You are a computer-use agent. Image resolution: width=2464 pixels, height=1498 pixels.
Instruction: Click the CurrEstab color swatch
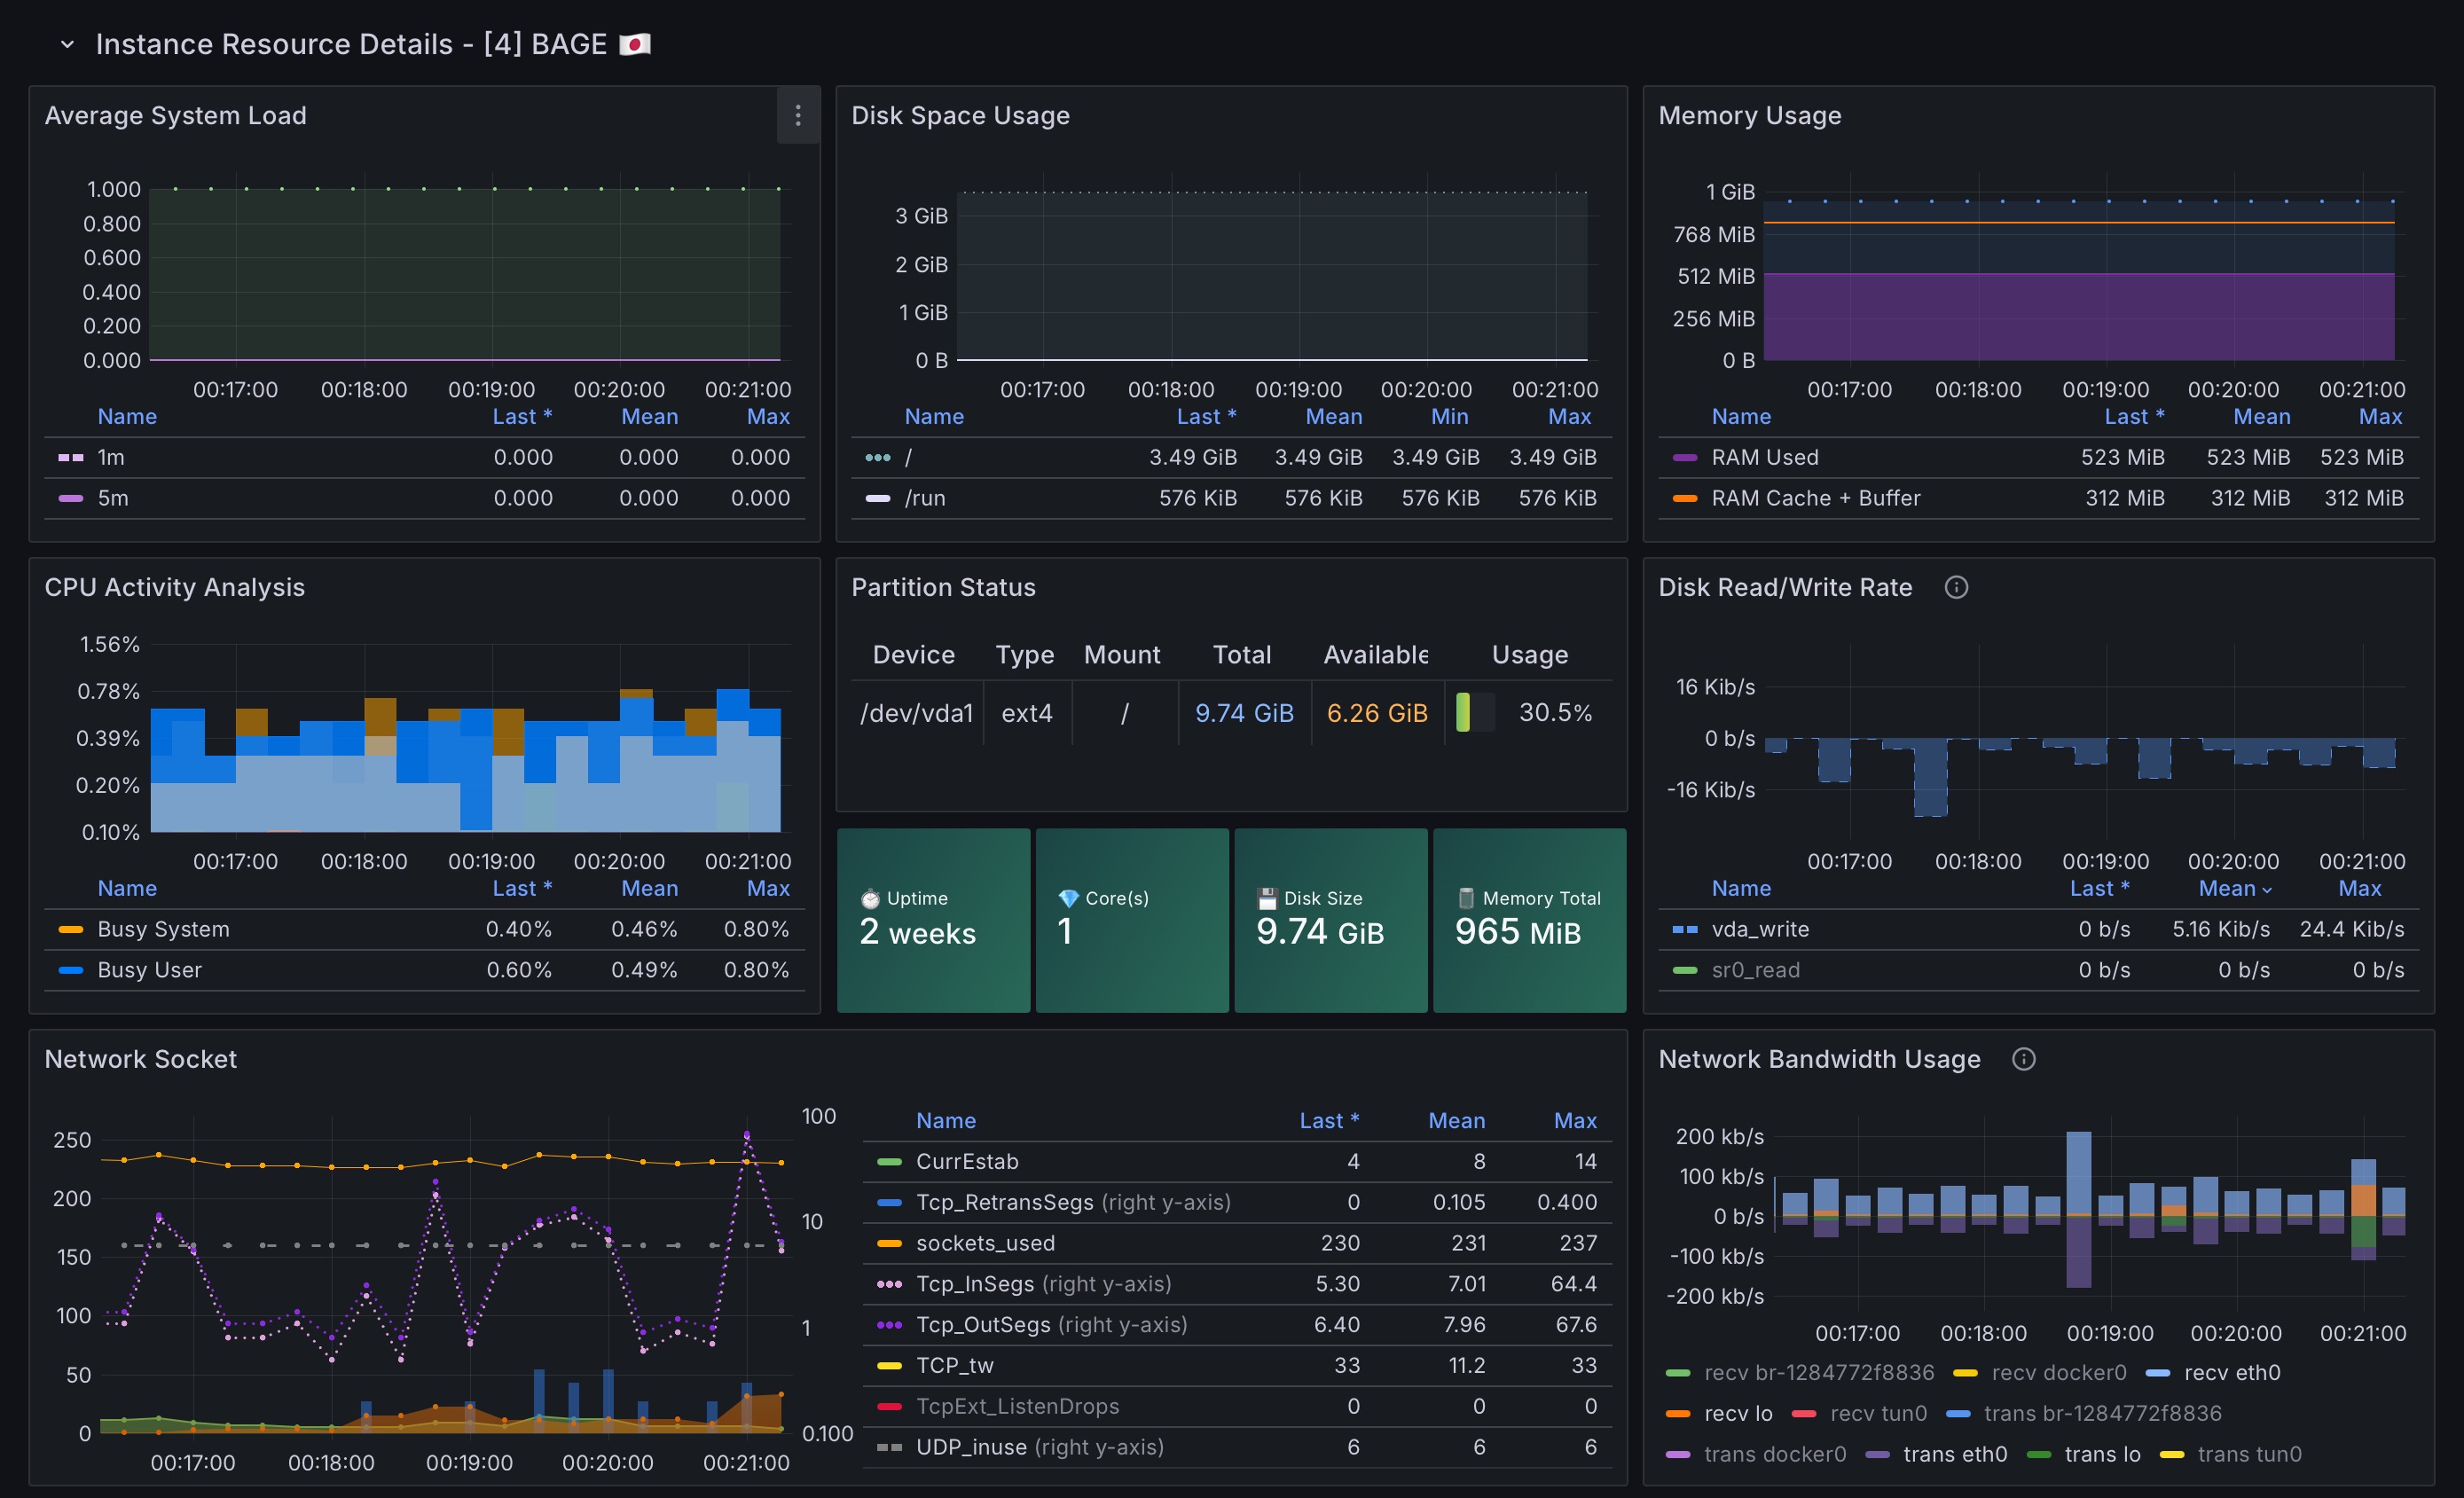pyautogui.click(x=889, y=1161)
